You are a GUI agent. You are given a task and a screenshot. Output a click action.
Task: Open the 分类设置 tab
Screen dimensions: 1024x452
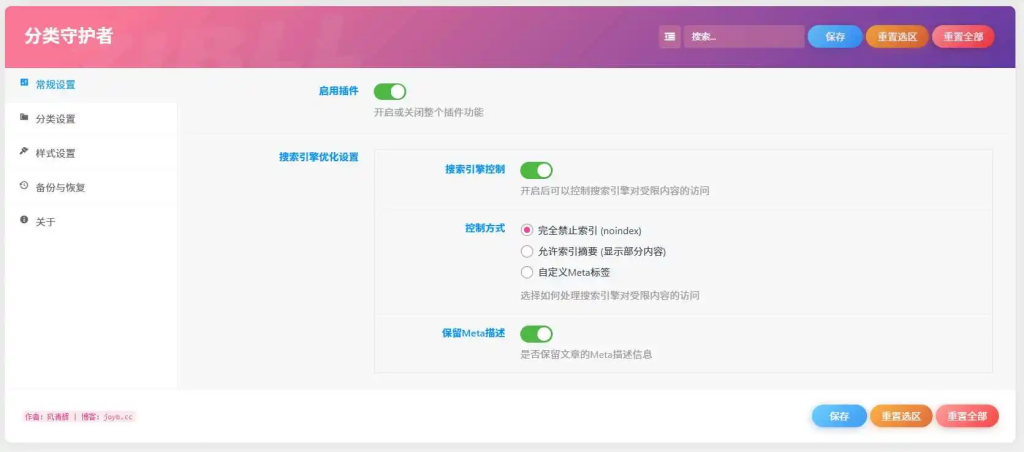(x=91, y=119)
